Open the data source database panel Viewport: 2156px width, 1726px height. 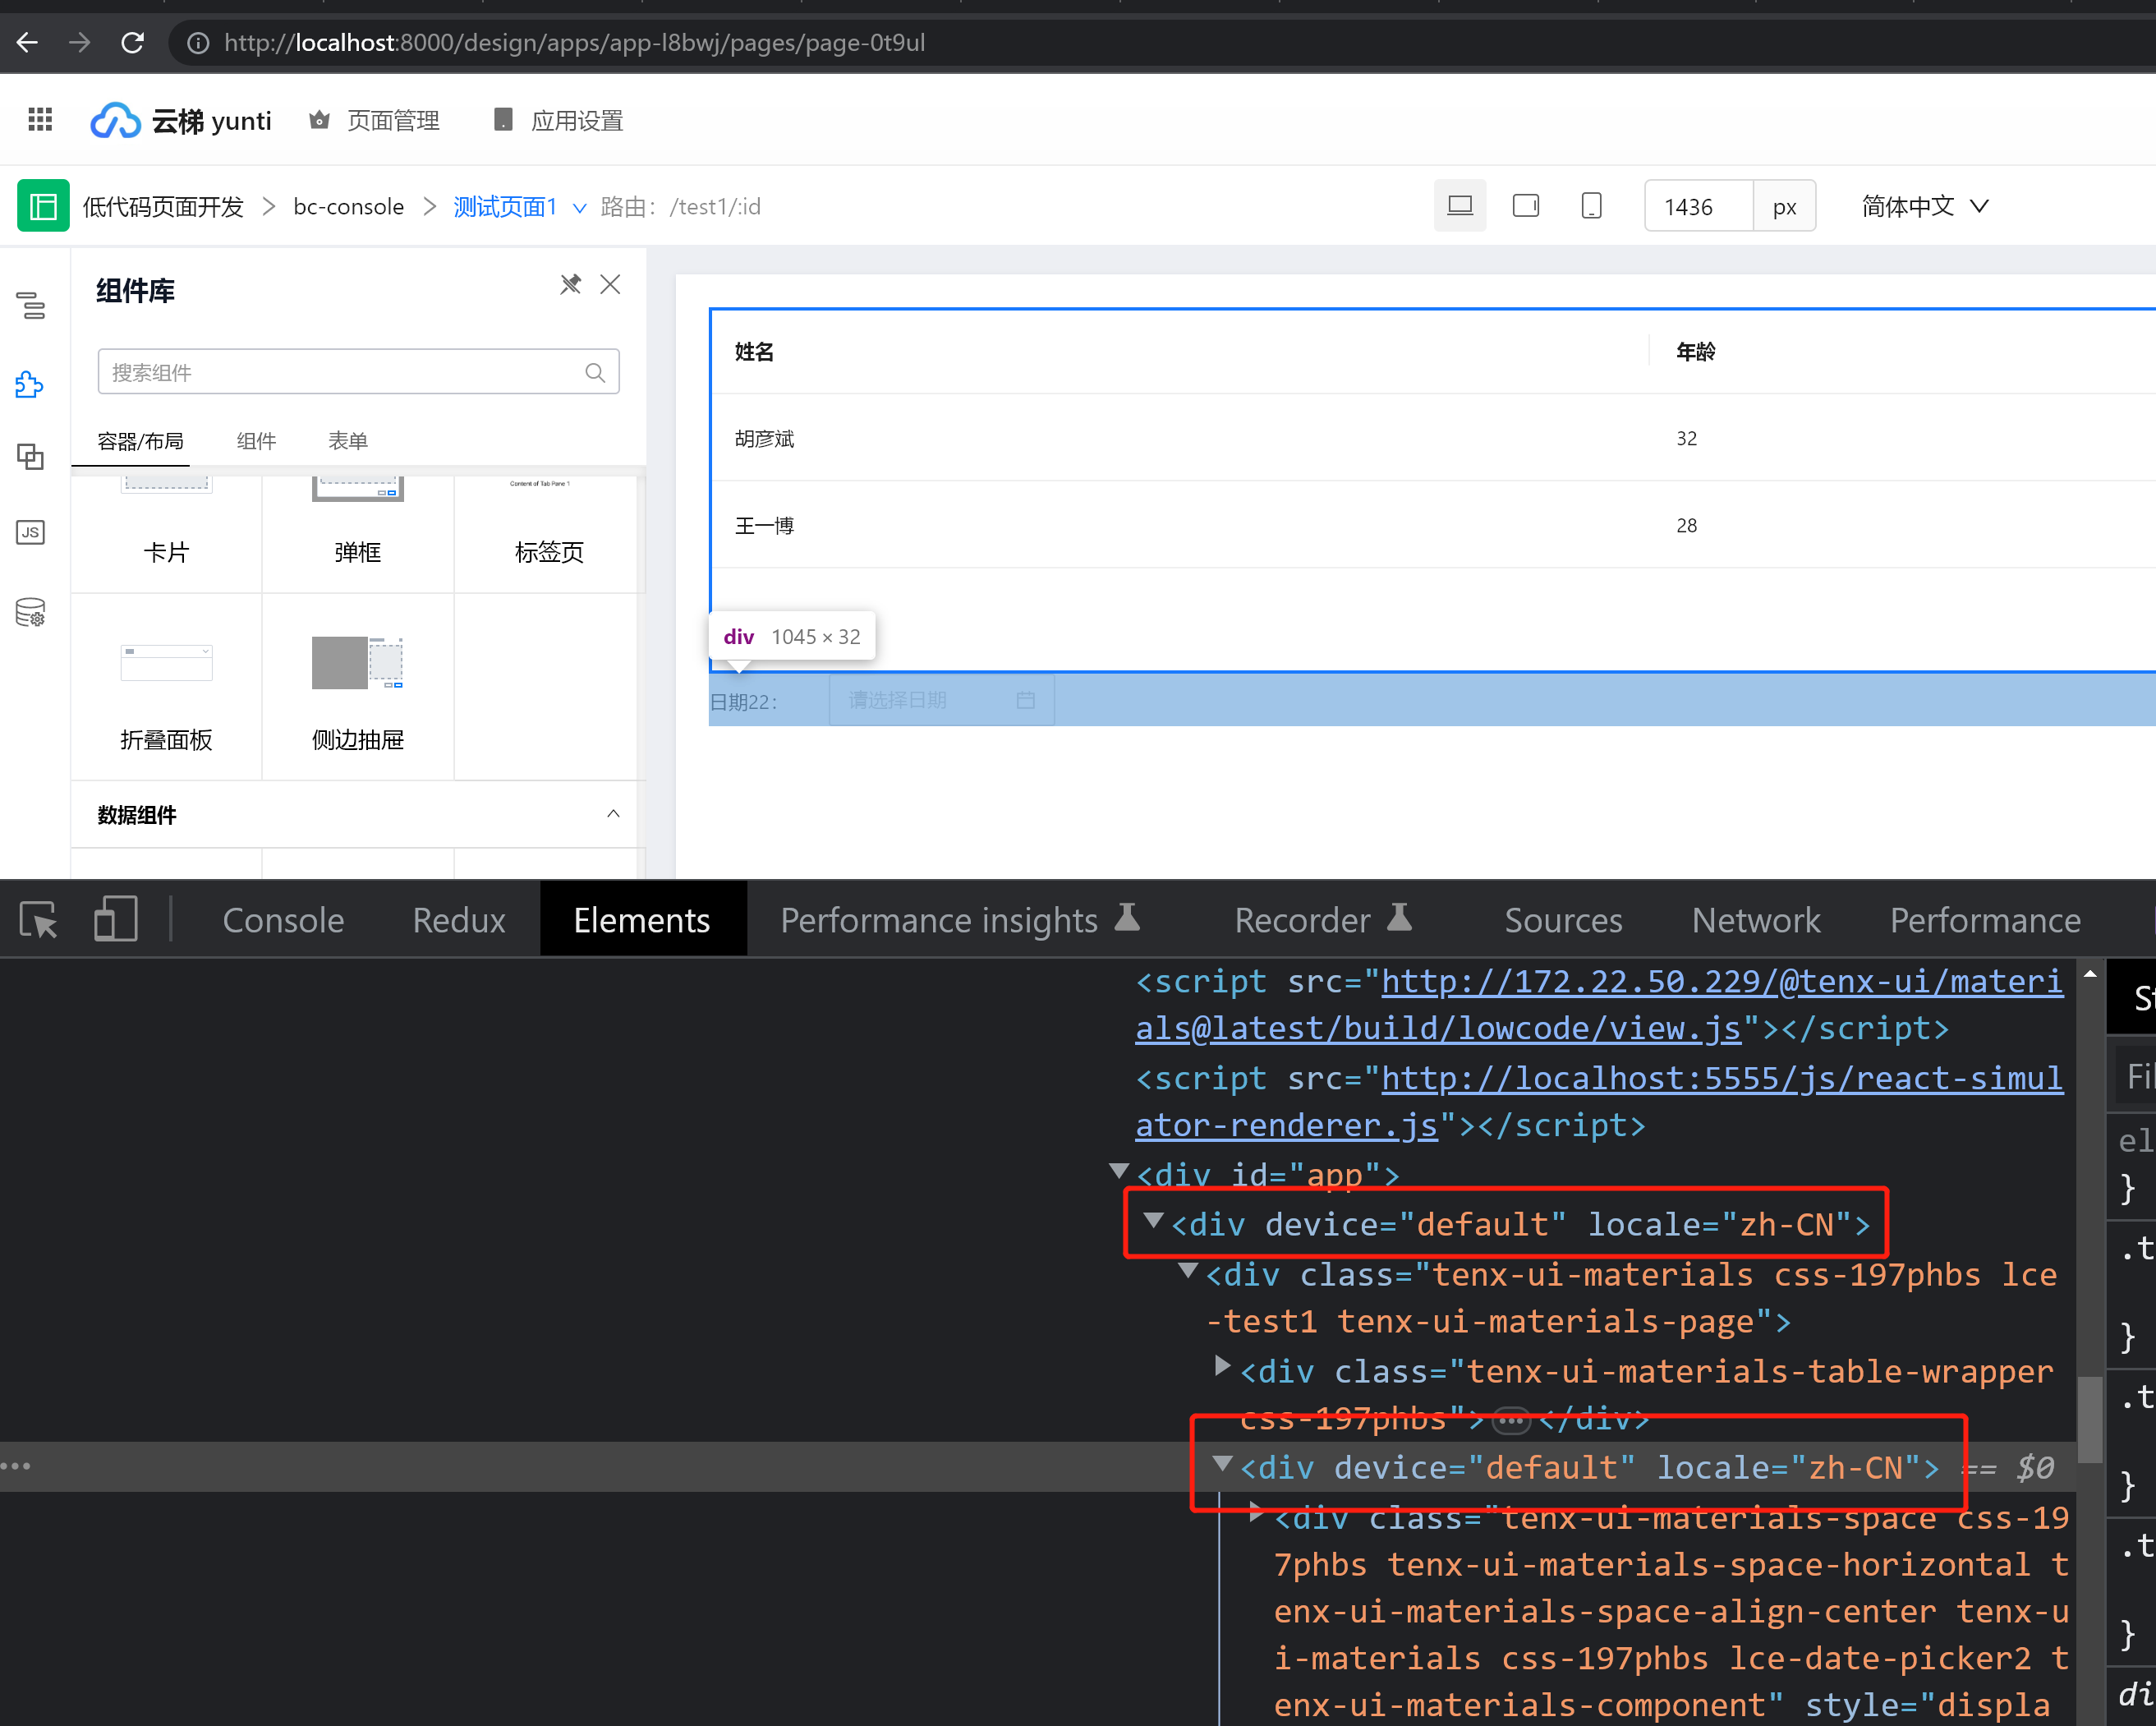coord(31,611)
